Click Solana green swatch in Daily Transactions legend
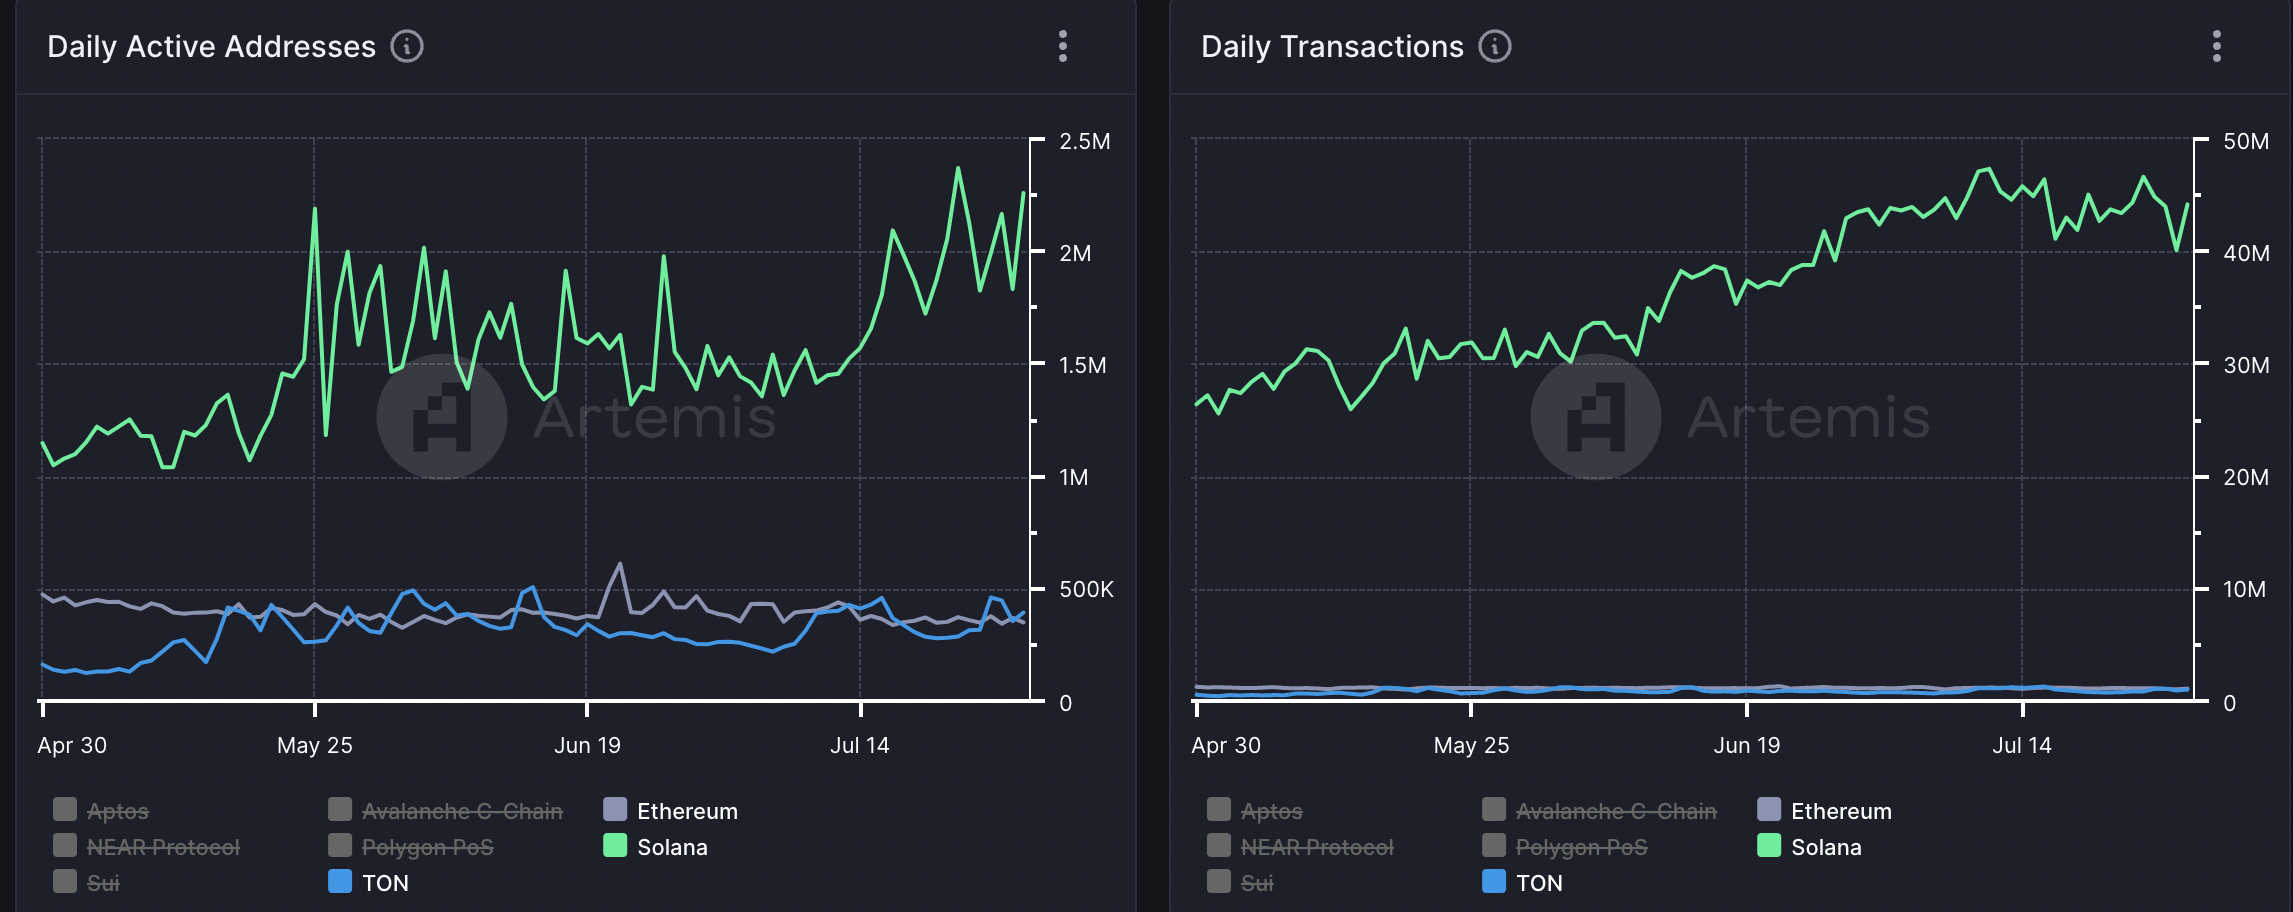The height and width of the screenshot is (912, 2293). click(x=1769, y=846)
